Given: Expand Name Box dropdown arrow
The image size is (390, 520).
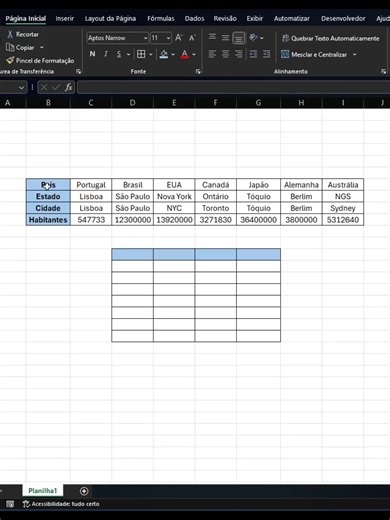Looking at the screenshot, I should click(x=21, y=88).
